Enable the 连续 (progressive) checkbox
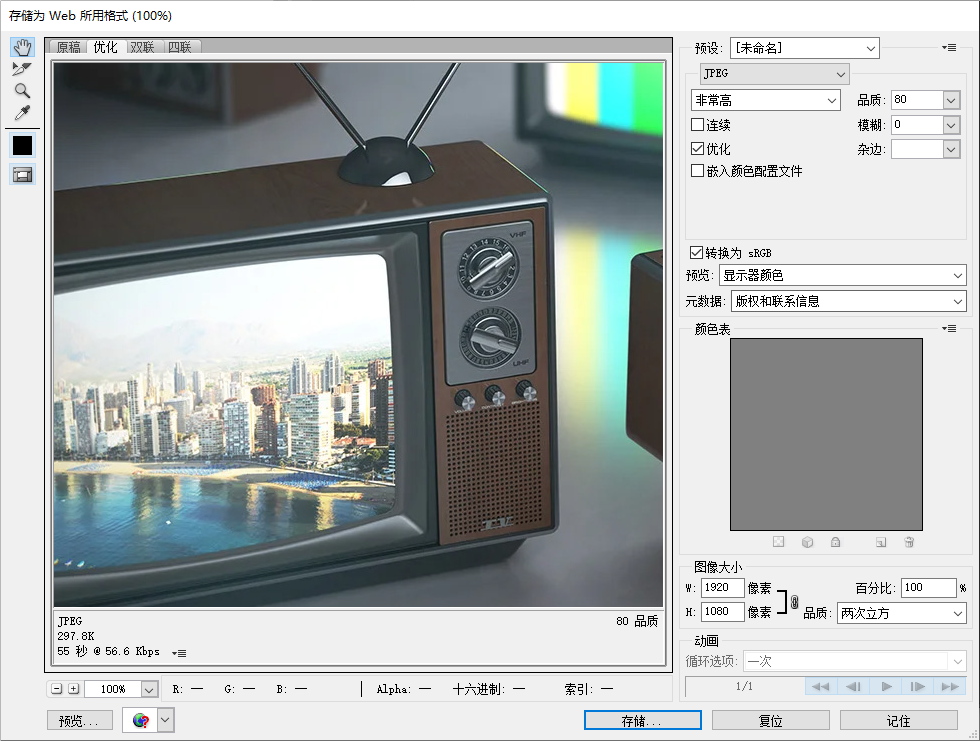Image resolution: width=980 pixels, height=741 pixels. 698,125
